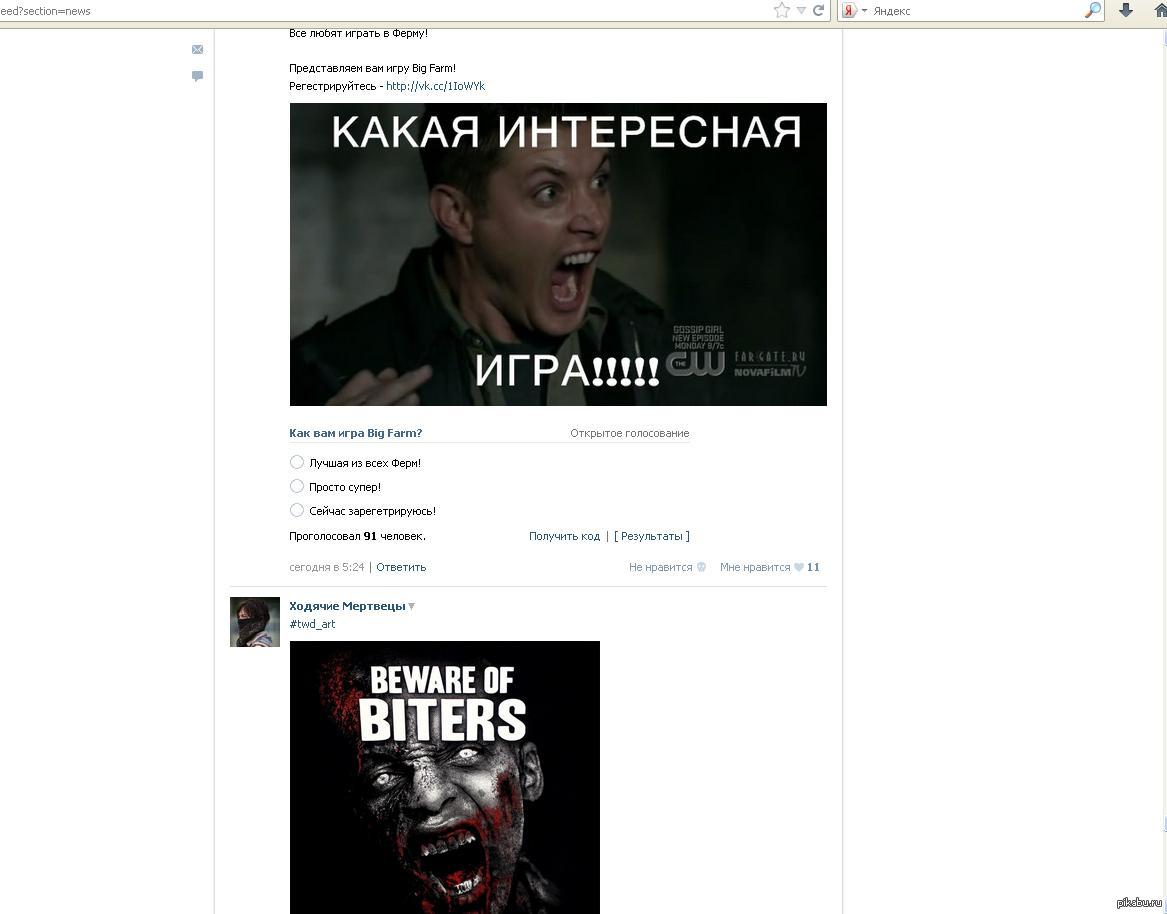Show poll 'Результаты'
1167x914 pixels.
[x=651, y=536]
